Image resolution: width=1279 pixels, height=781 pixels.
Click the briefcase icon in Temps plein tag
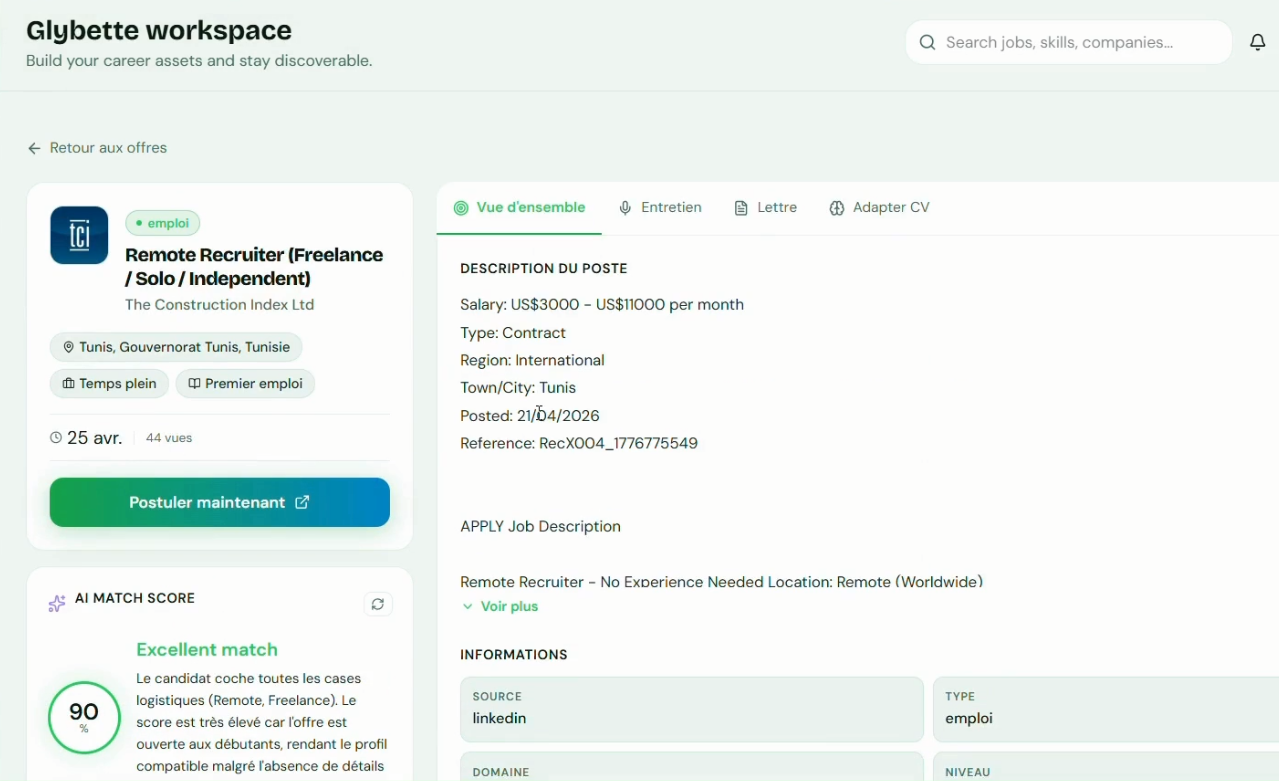[69, 384]
